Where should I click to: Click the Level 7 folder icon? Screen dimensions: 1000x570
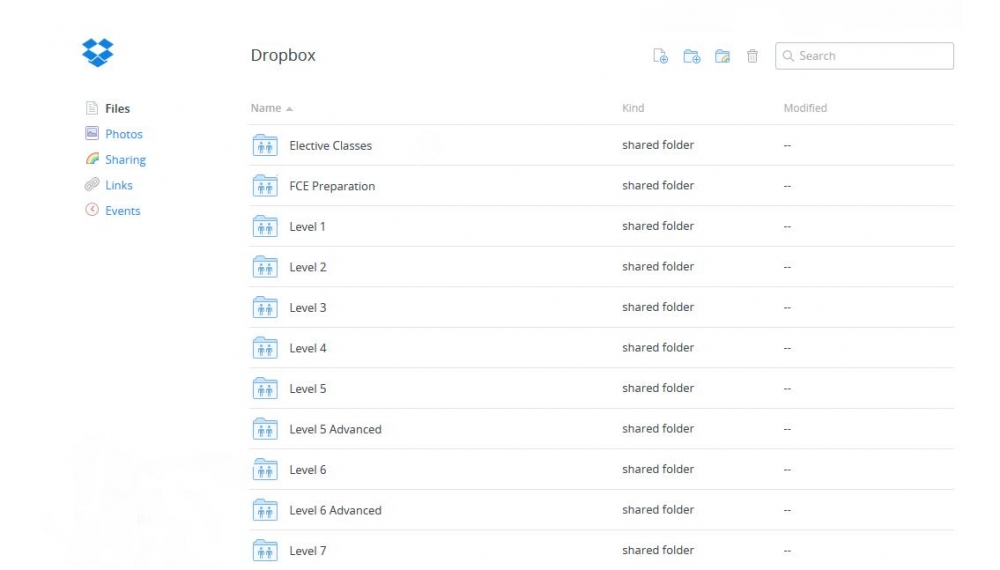coord(265,551)
